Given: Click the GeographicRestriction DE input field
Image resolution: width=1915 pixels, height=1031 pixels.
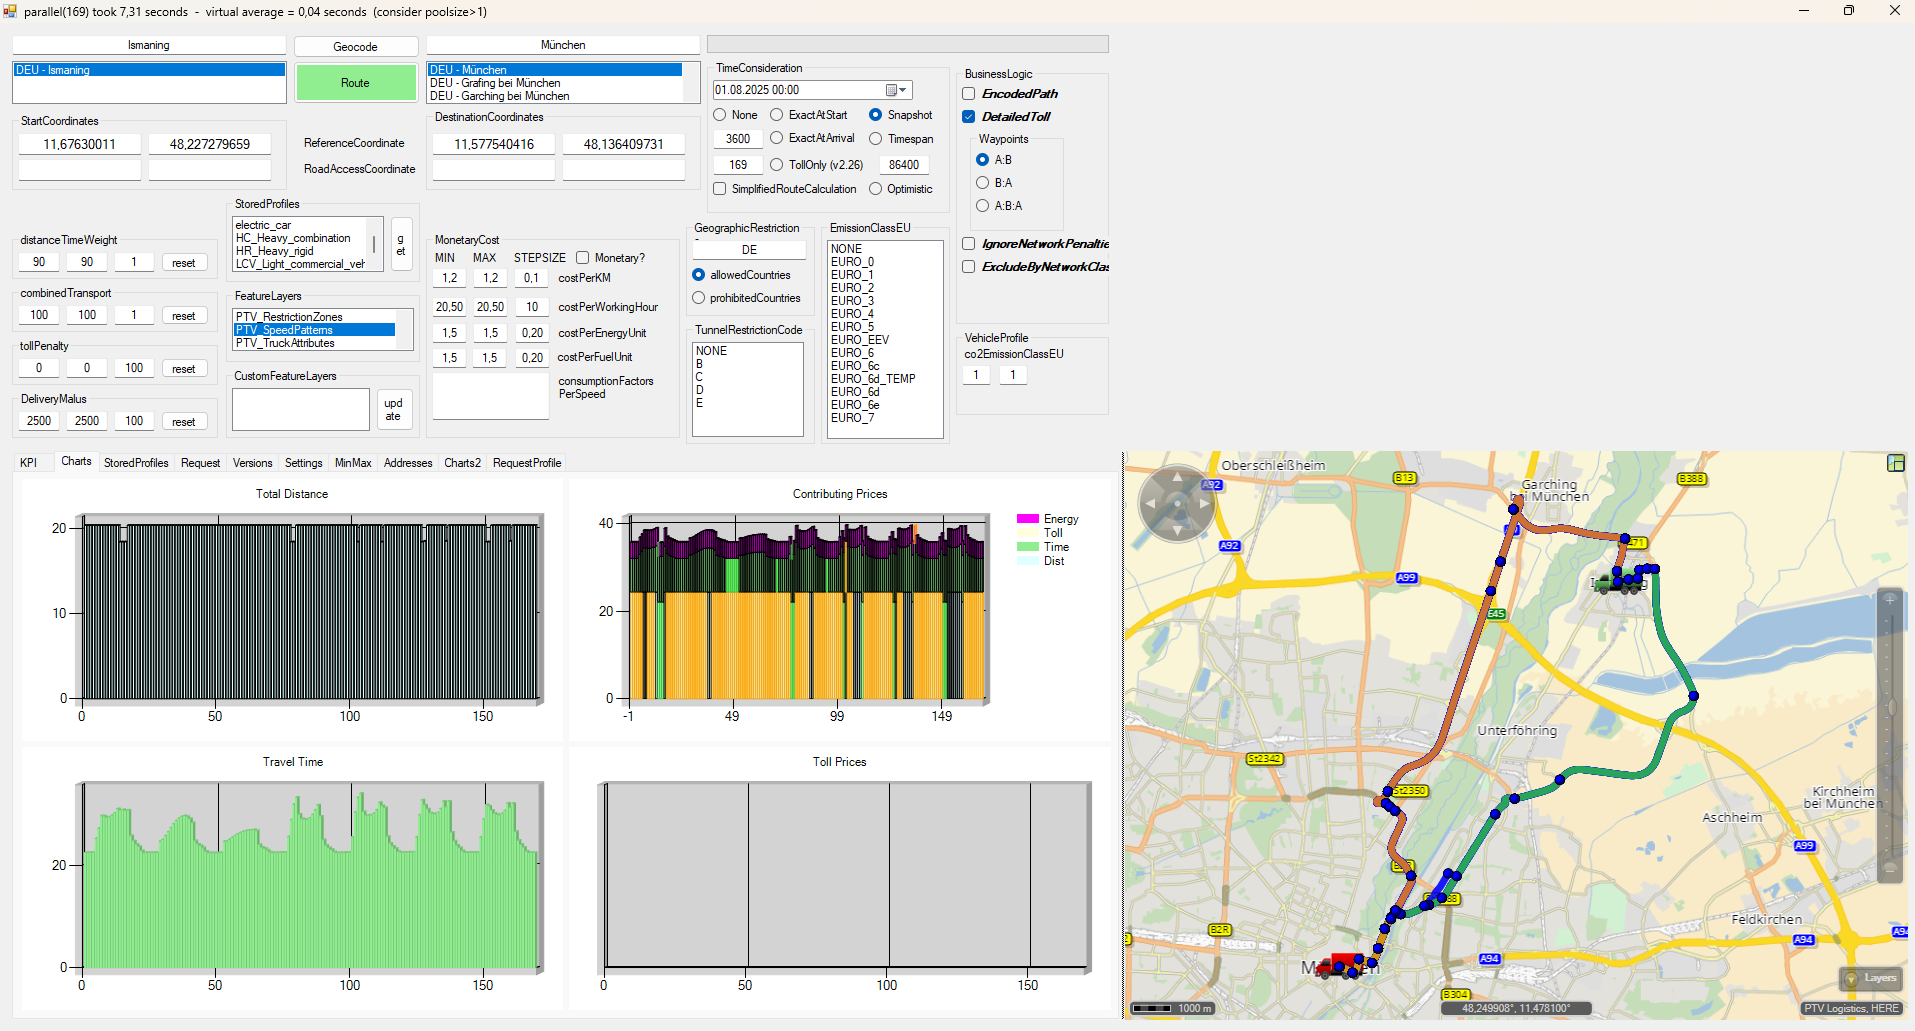Looking at the screenshot, I should point(749,250).
